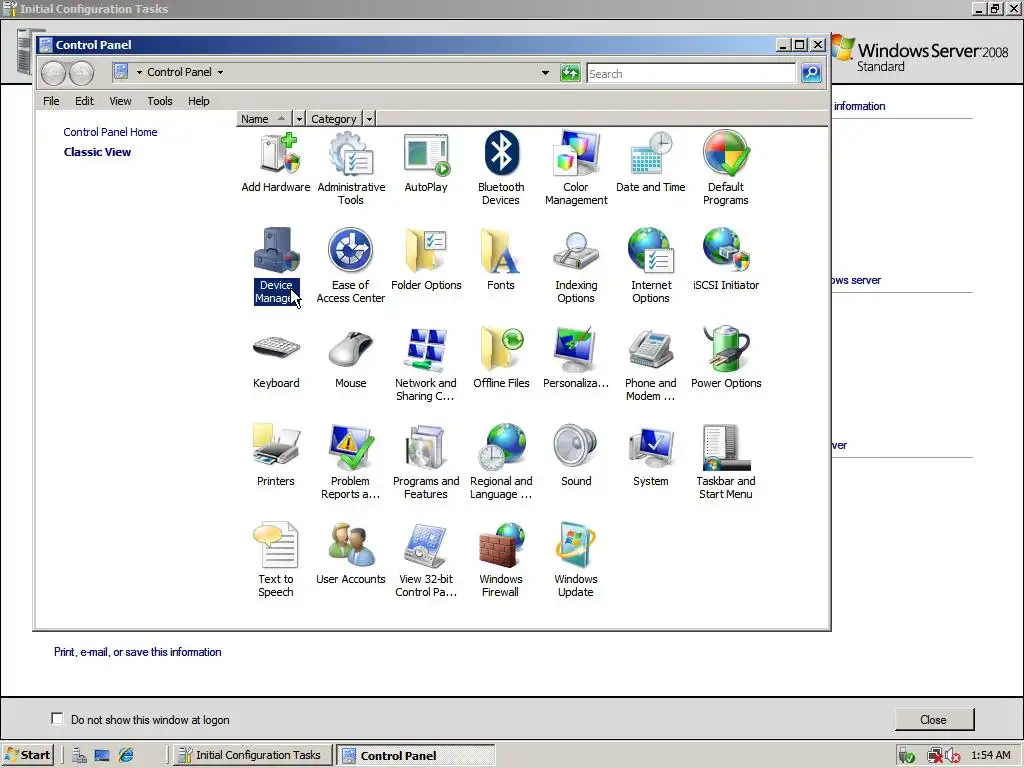Open the address bar history dropdown

click(545, 72)
